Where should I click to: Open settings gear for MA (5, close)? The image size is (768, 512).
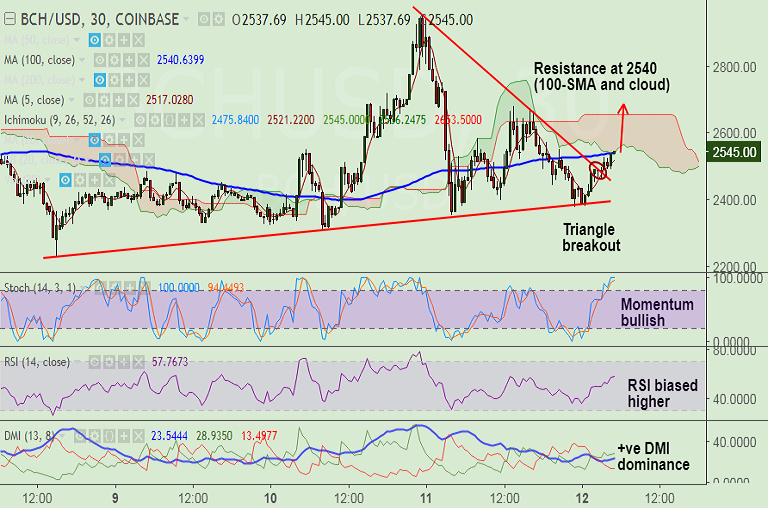104,100
